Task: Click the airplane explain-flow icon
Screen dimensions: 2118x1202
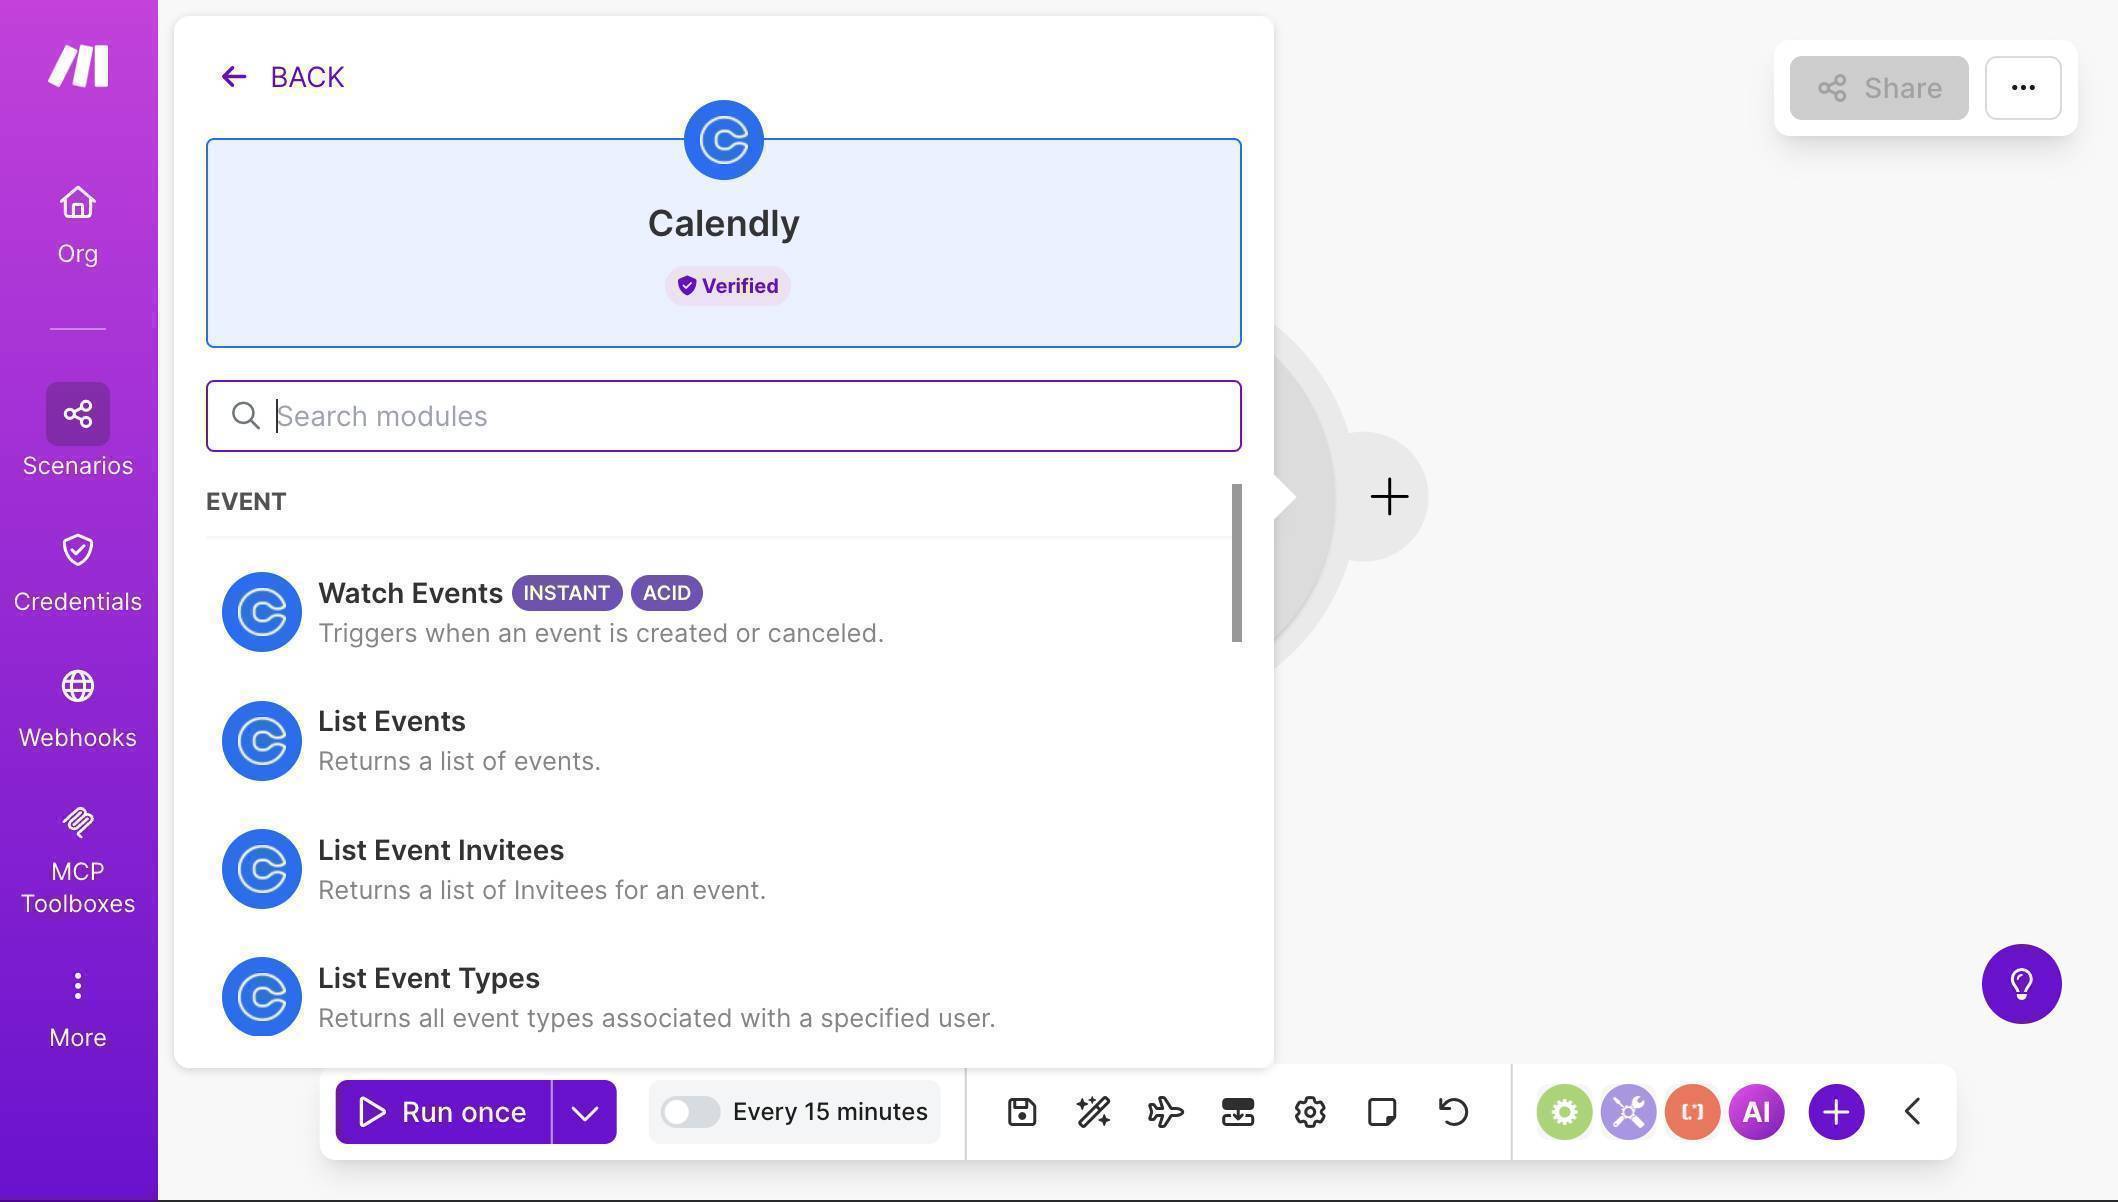Action: pos(1165,1111)
